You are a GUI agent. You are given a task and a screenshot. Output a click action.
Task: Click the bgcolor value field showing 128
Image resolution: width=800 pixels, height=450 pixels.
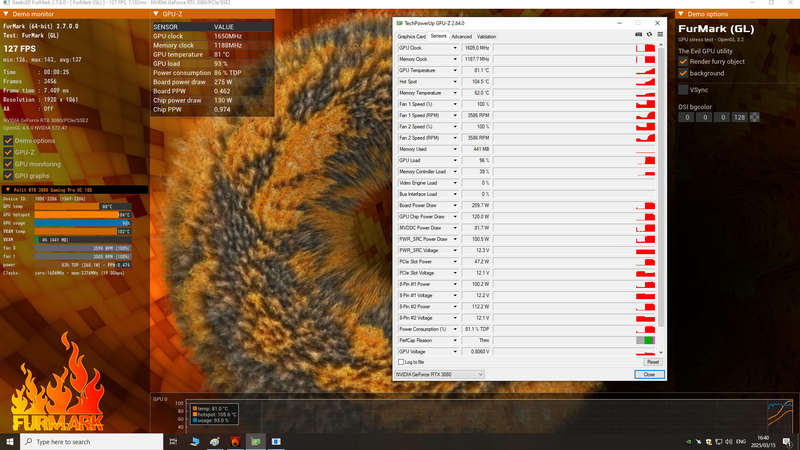point(739,117)
